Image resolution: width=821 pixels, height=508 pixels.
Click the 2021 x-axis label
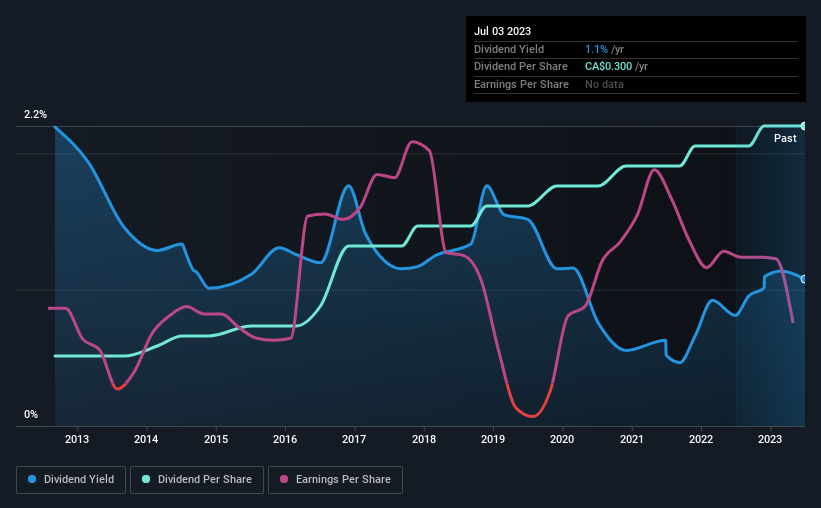pos(631,439)
